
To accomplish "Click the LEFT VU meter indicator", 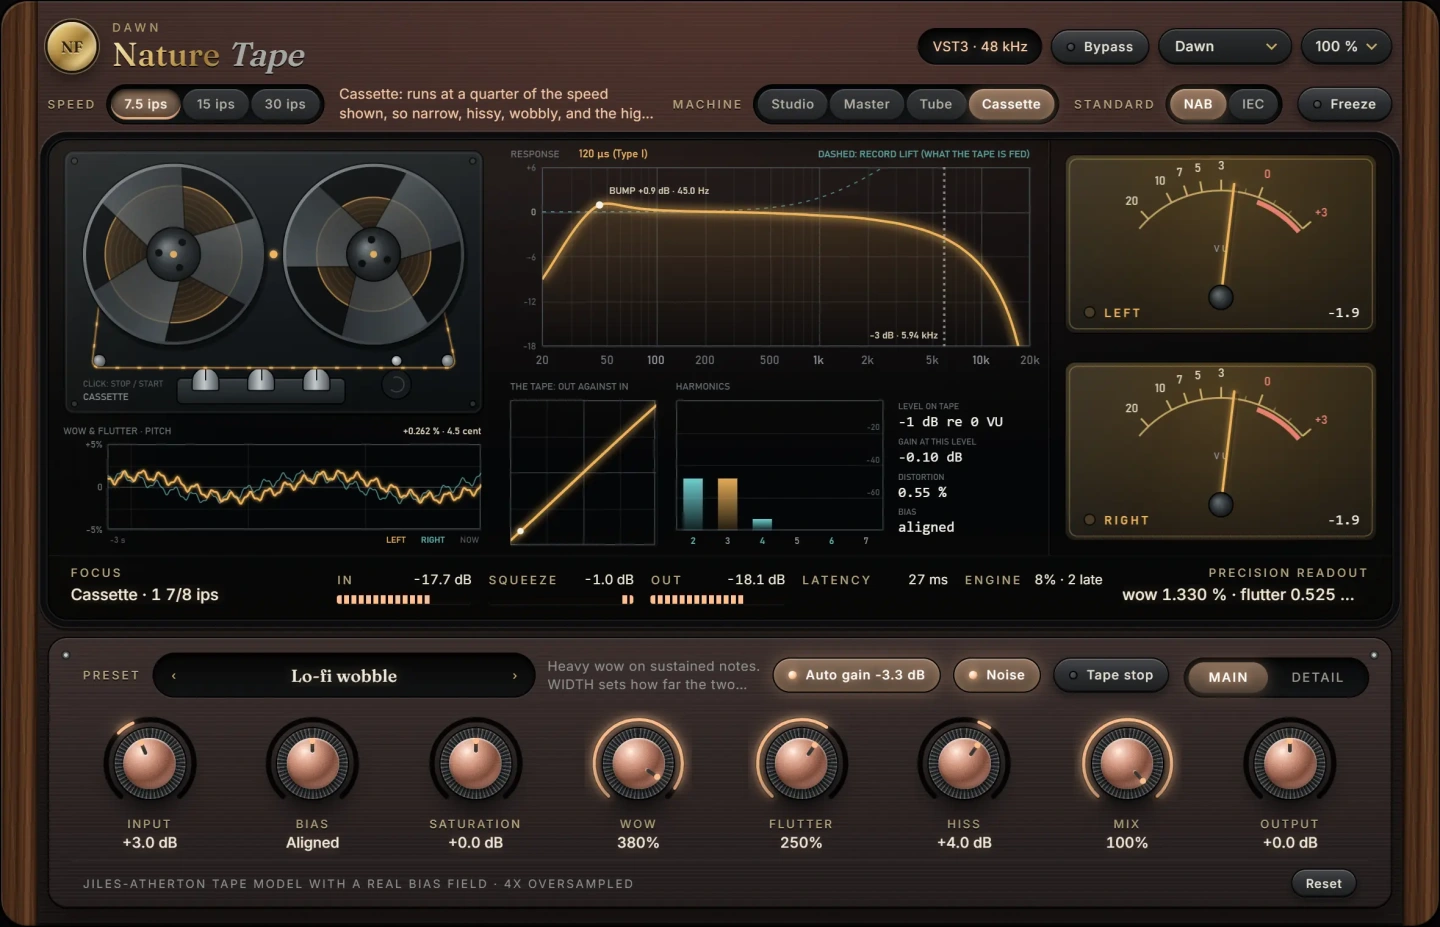I will (1090, 312).
